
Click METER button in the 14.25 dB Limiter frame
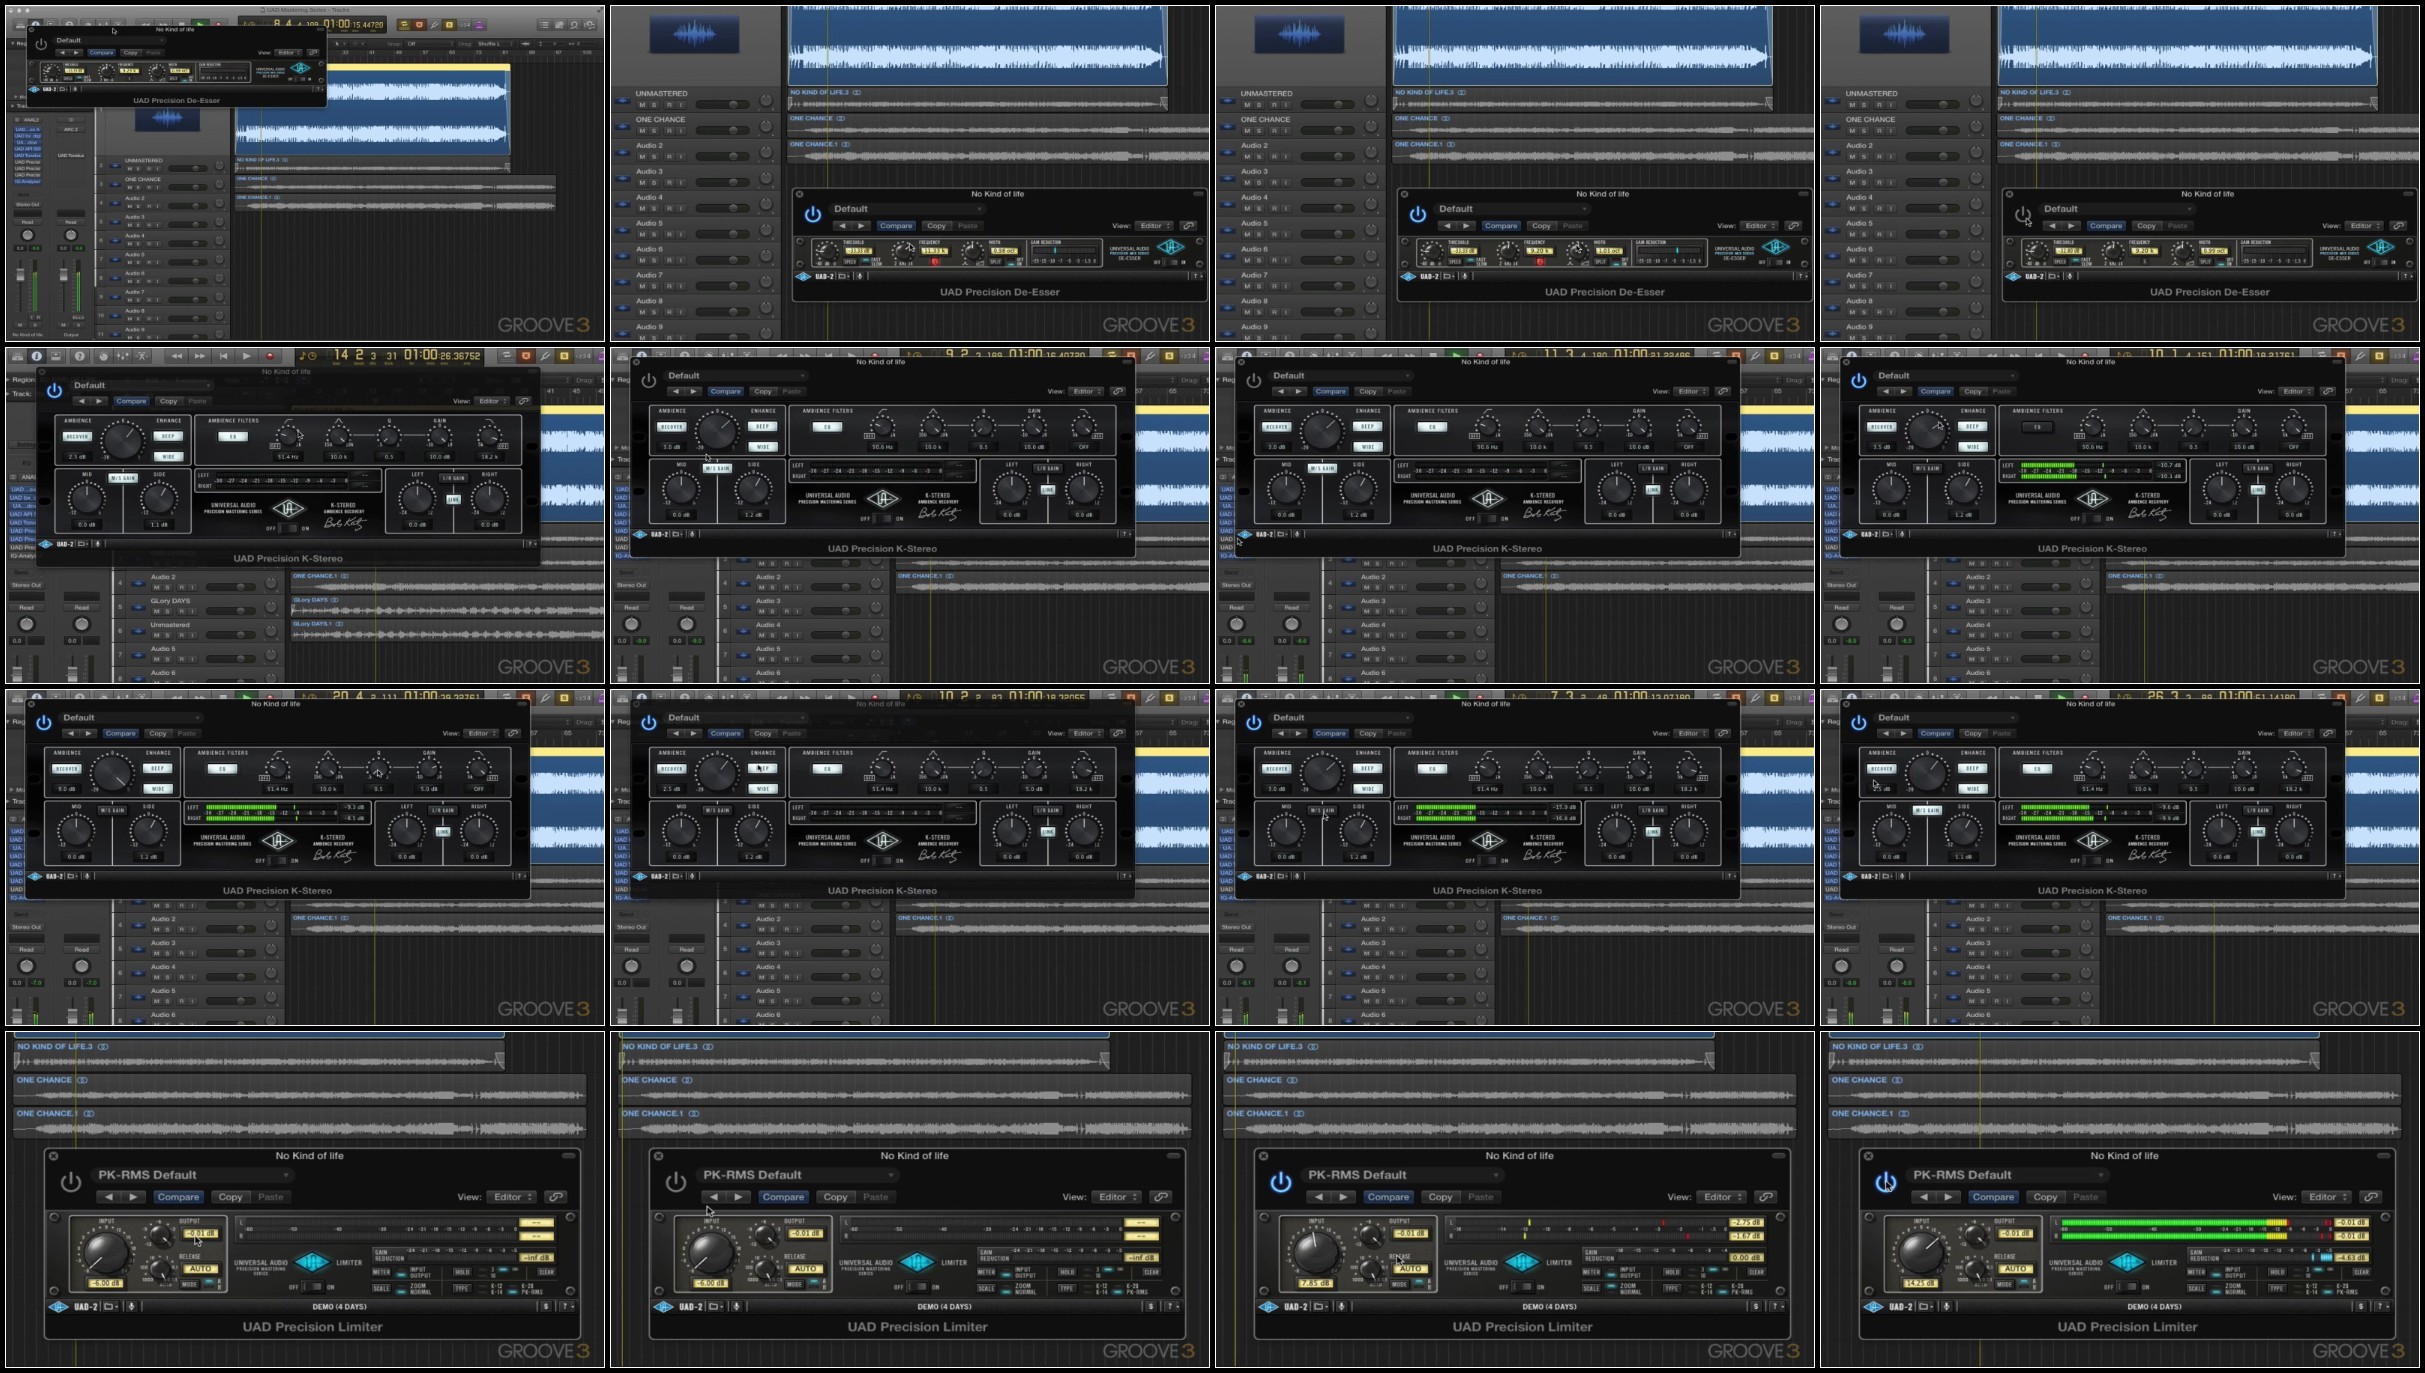(x=2196, y=1272)
